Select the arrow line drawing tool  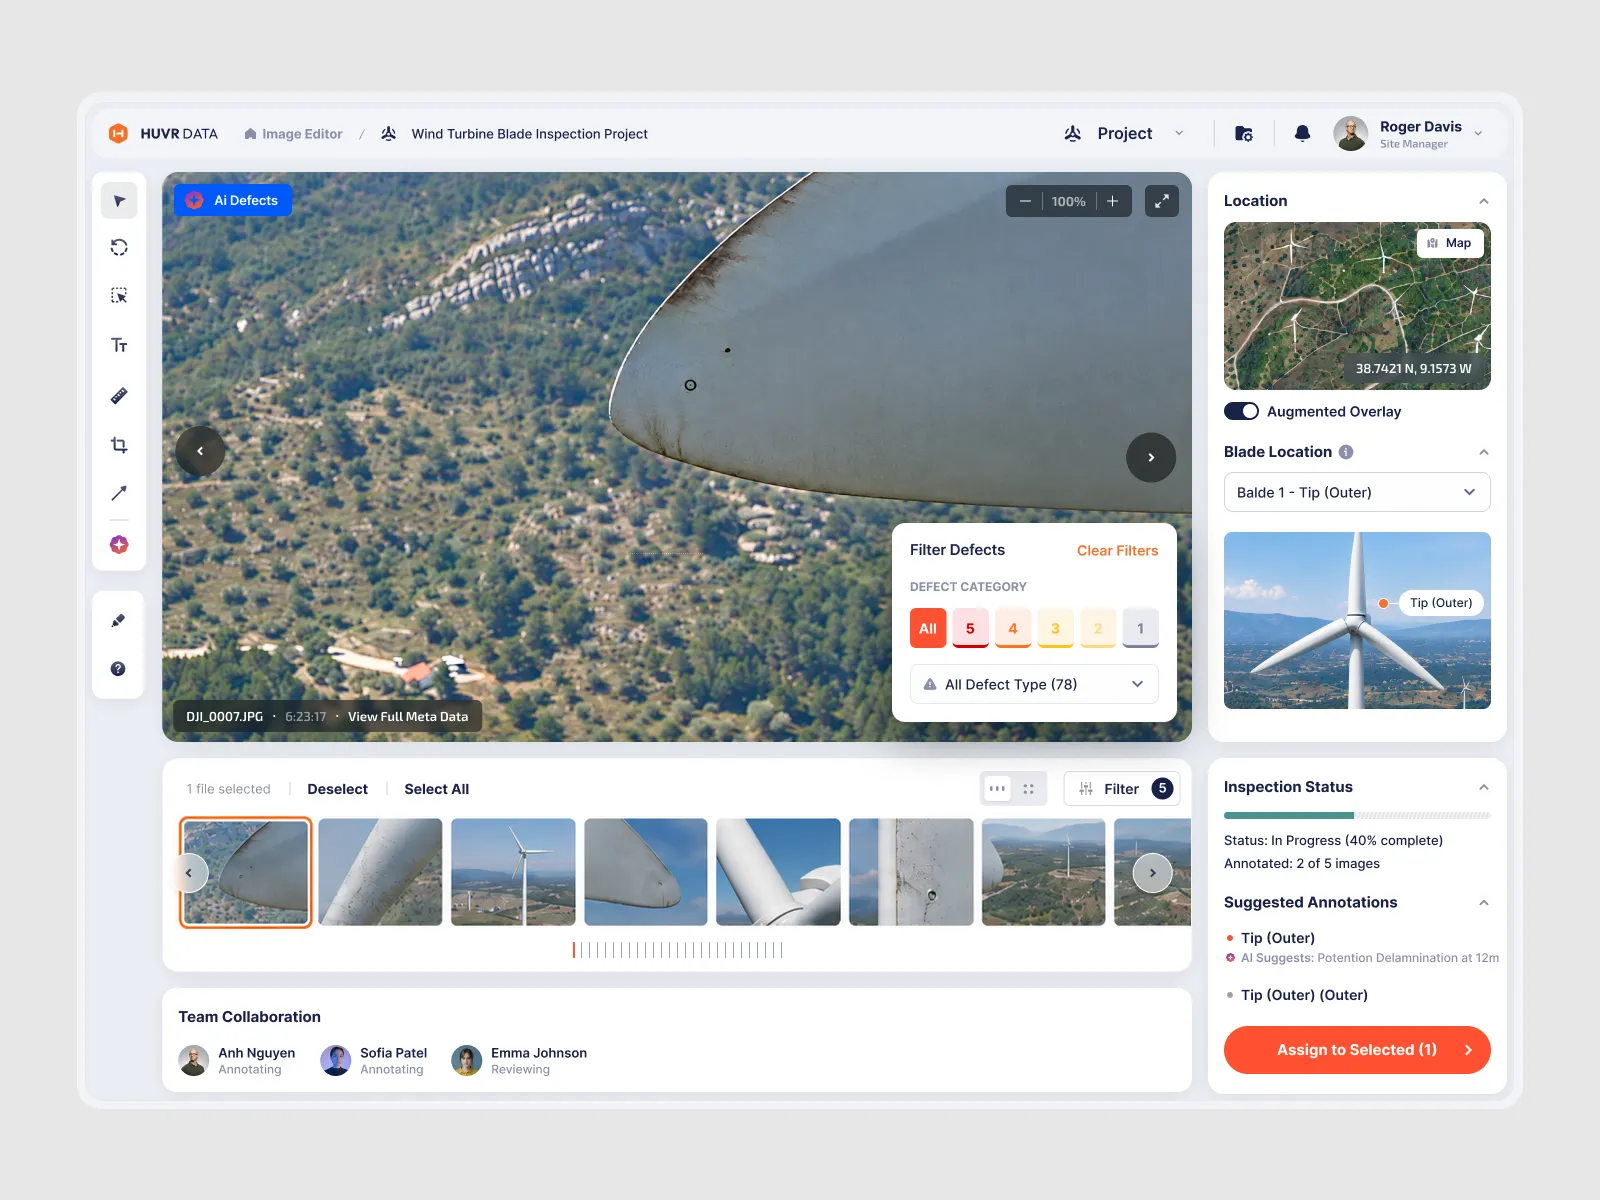pyautogui.click(x=119, y=493)
